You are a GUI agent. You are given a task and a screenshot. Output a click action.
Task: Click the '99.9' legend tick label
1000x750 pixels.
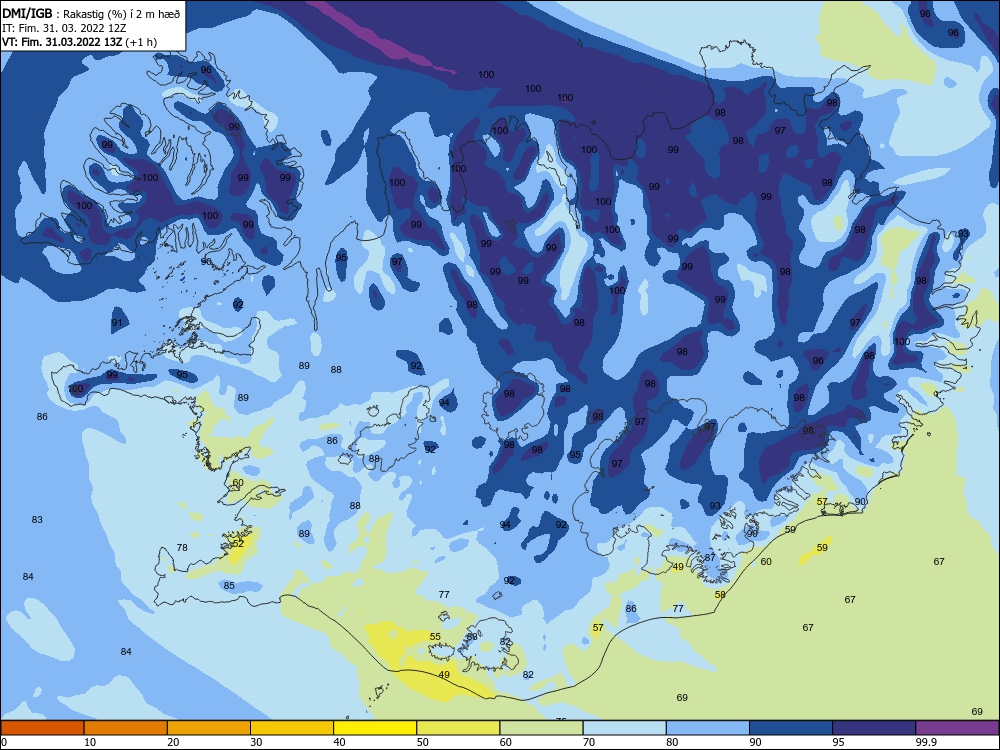point(925,742)
